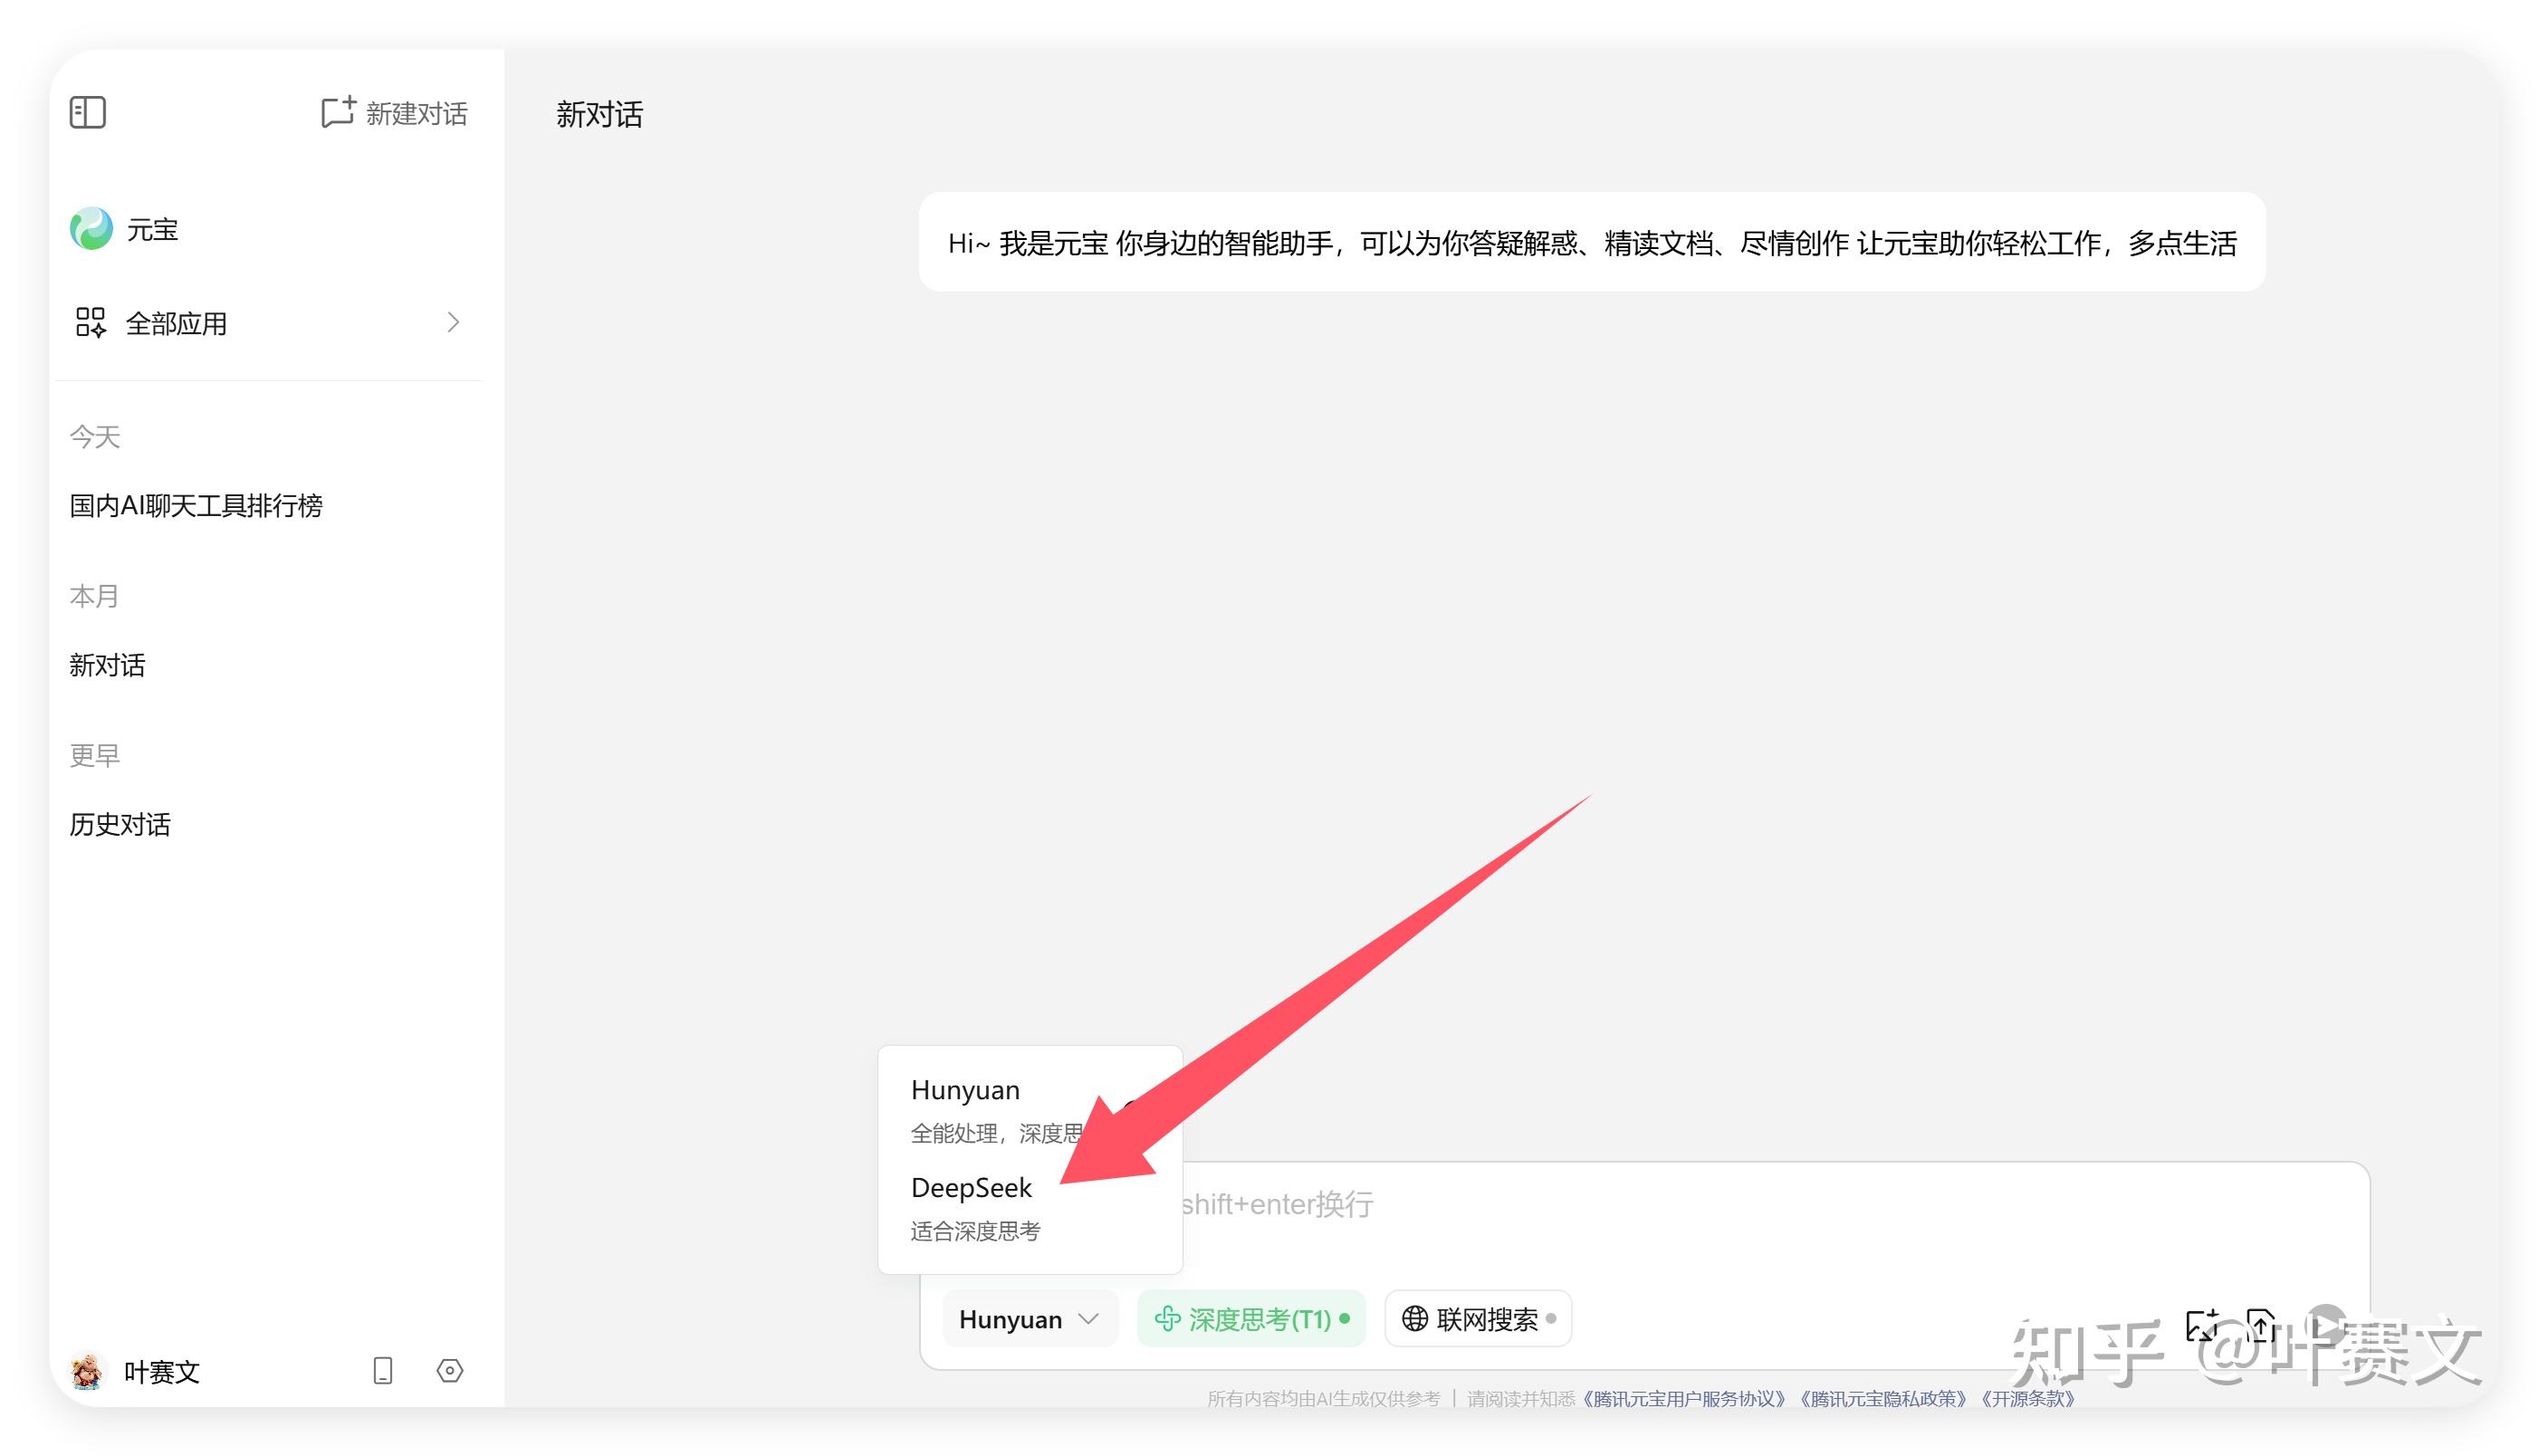Open the 元宝 assistant entry
The height and width of the screenshot is (1456, 2548).
tap(125, 229)
